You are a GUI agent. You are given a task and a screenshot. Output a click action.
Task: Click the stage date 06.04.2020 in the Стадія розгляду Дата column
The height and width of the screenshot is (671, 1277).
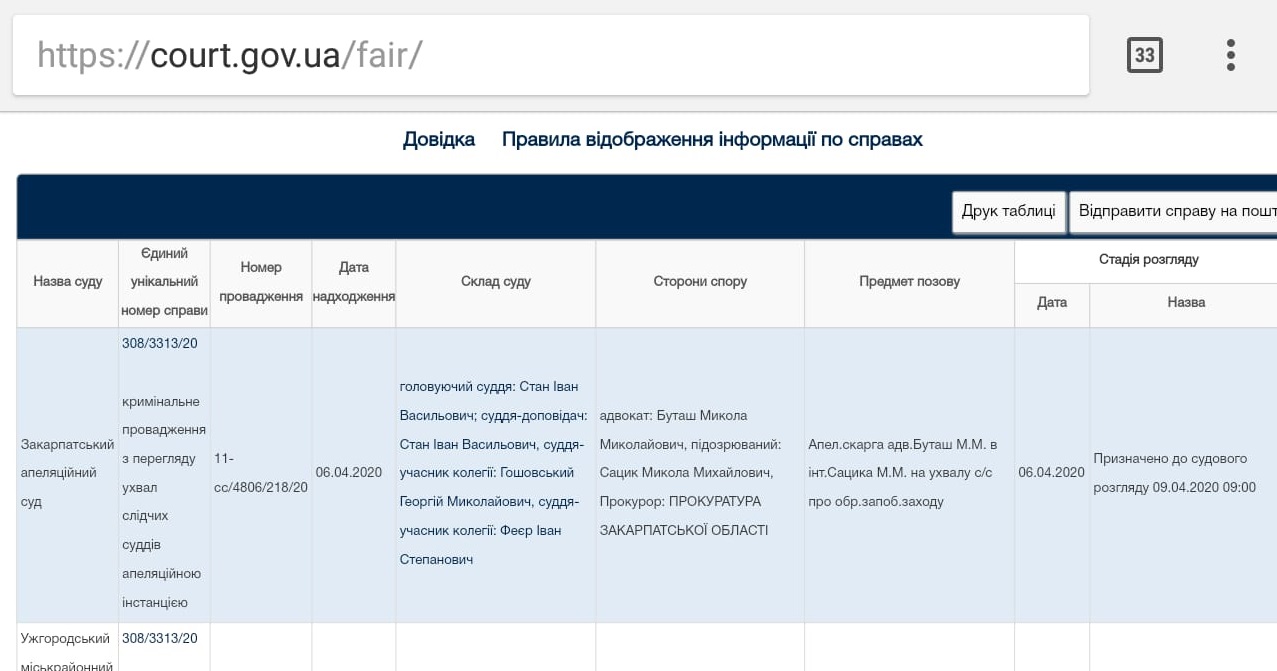tap(1052, 473)
